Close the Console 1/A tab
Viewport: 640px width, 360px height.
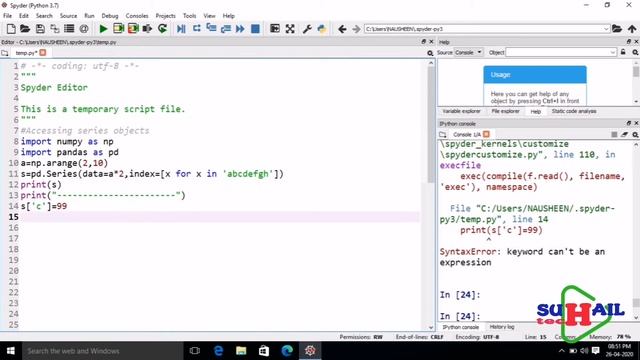(x=486, y=134)
